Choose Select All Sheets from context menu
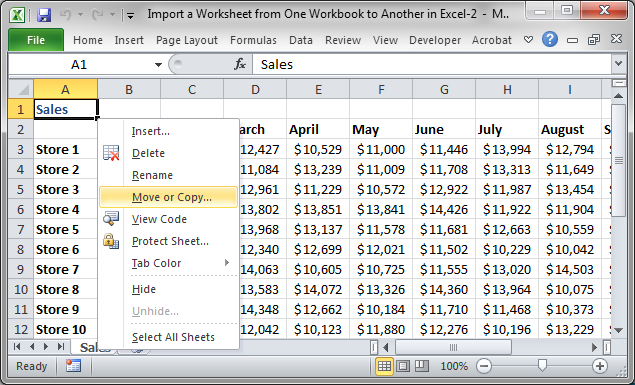 click(168, 337)
